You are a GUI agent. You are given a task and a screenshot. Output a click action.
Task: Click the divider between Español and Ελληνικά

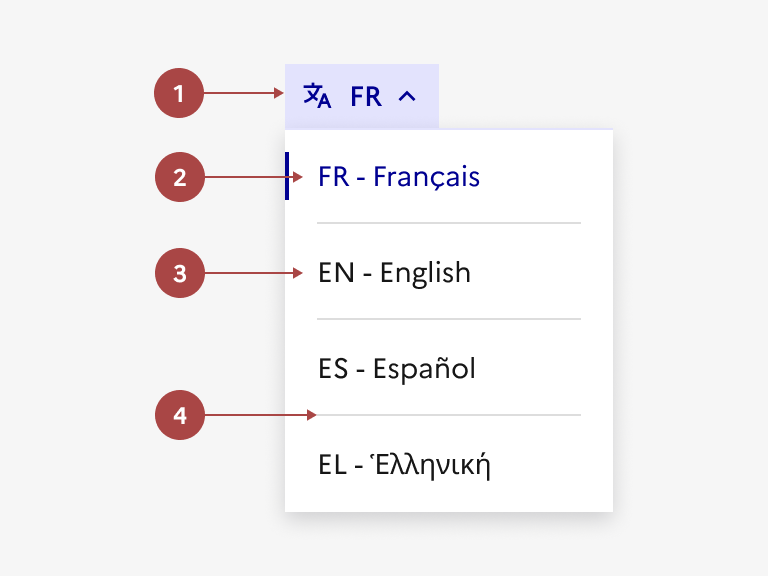(448, 414)
